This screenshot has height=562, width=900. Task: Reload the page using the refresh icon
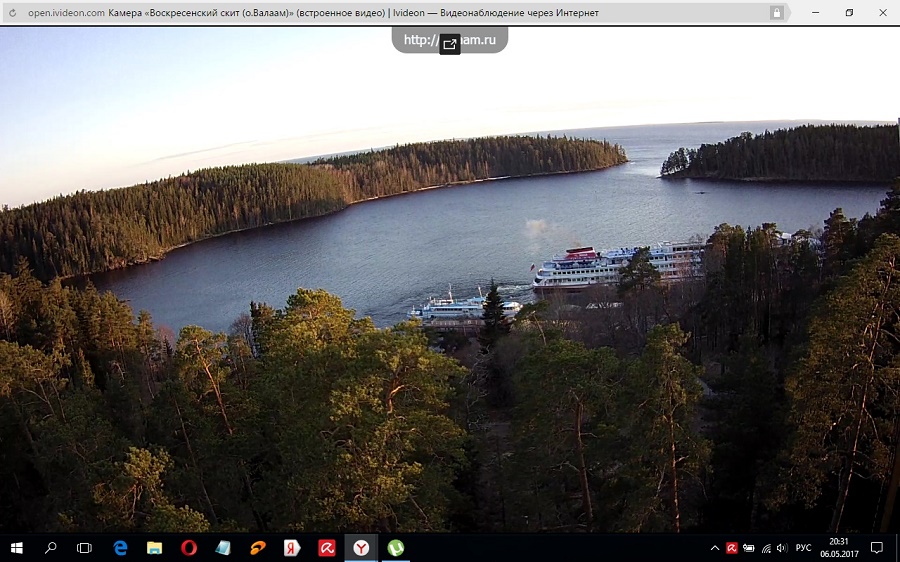click(12, 13)
